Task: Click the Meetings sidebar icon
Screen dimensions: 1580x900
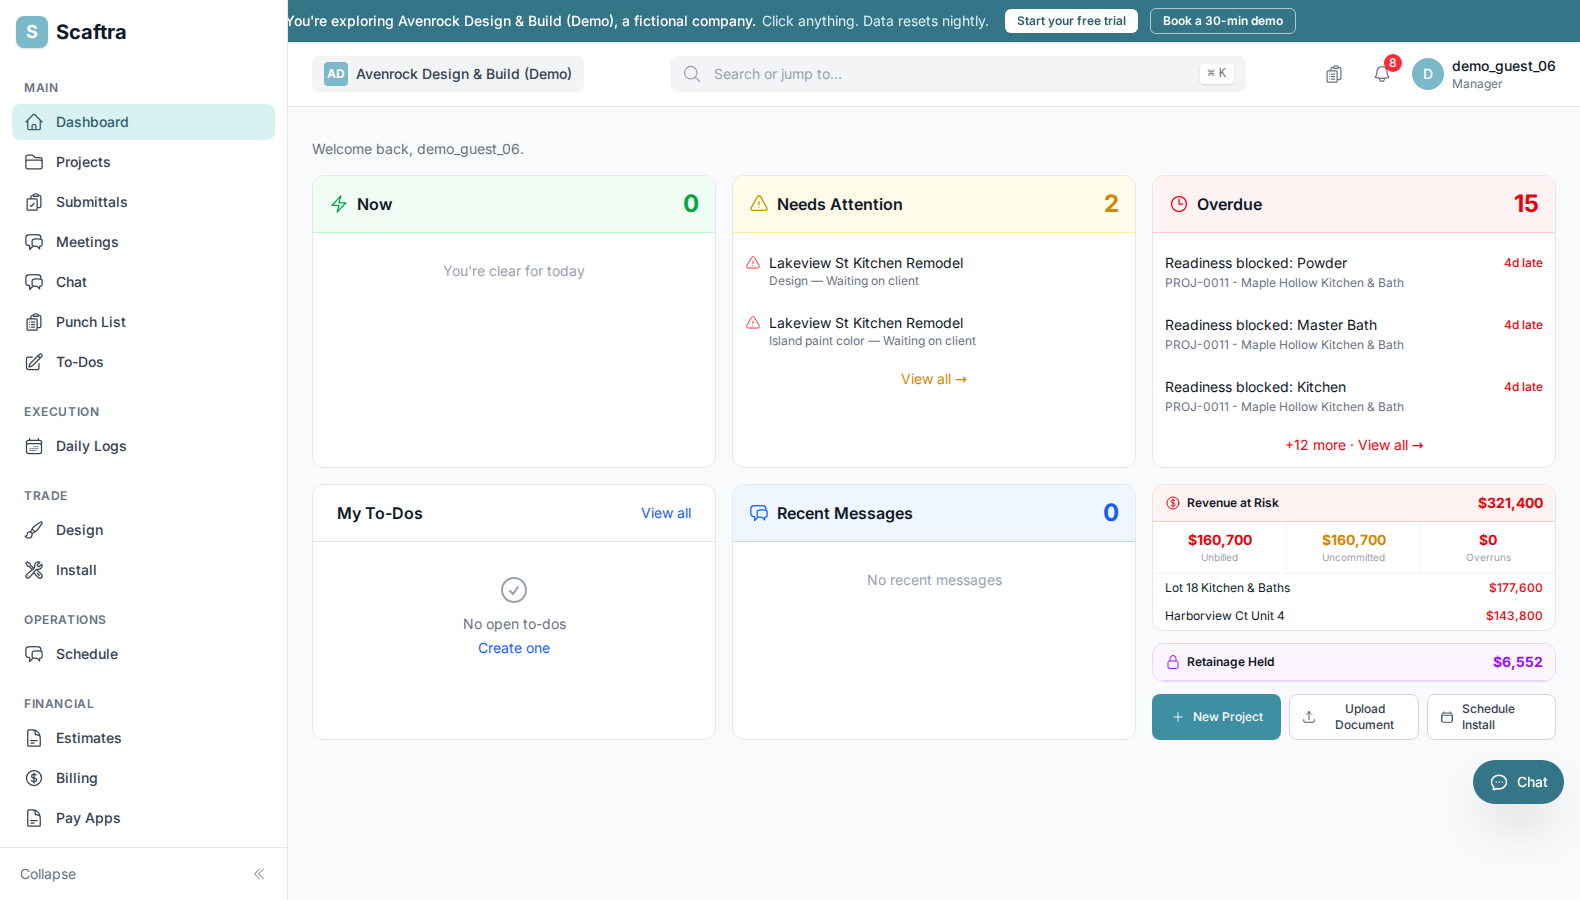Action: coord(34,242)
